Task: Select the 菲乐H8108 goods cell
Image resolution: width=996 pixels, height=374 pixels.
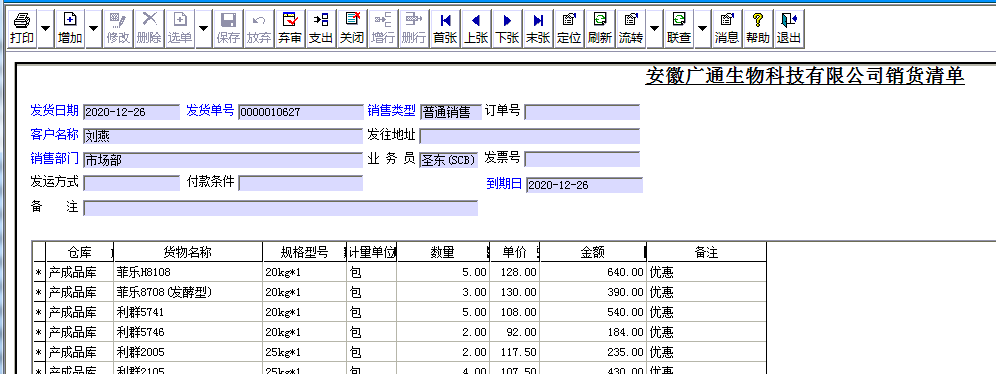Action: tap(188, 272)
